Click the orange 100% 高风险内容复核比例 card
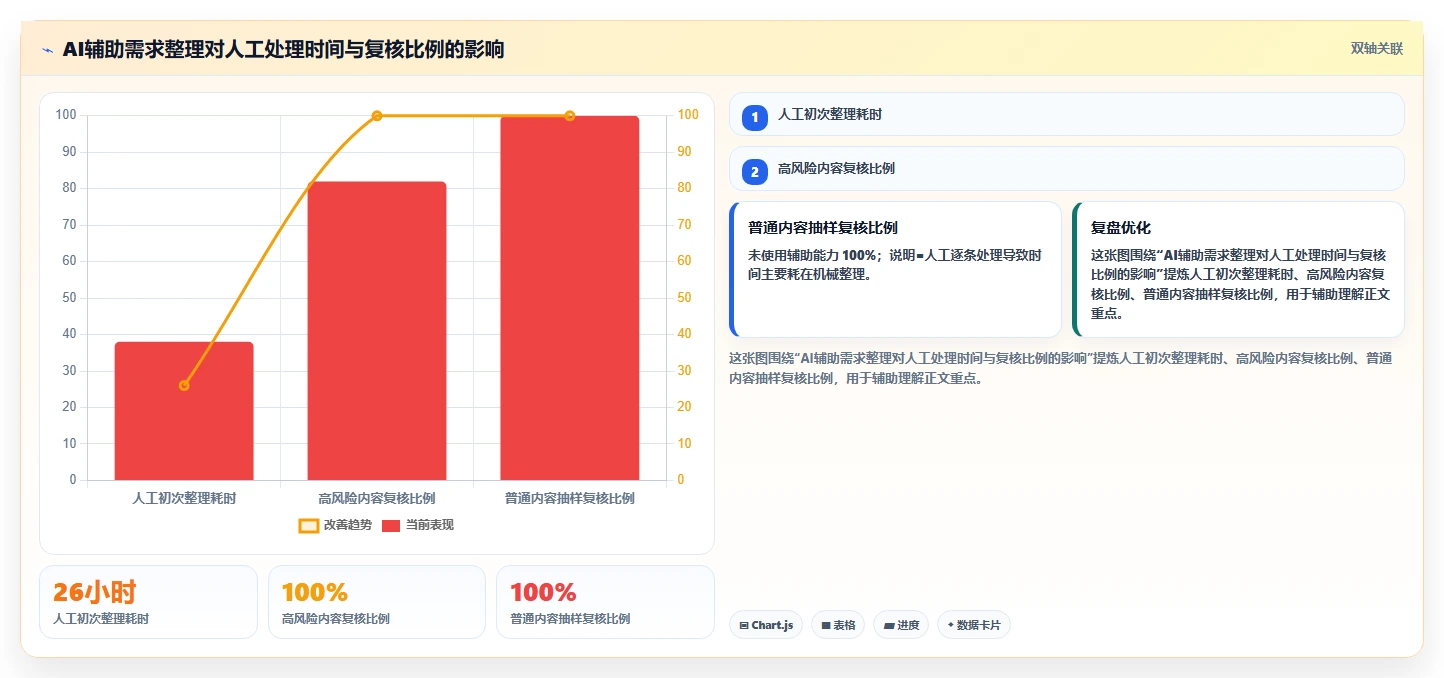1444x678 pixels. coord(377,602)
